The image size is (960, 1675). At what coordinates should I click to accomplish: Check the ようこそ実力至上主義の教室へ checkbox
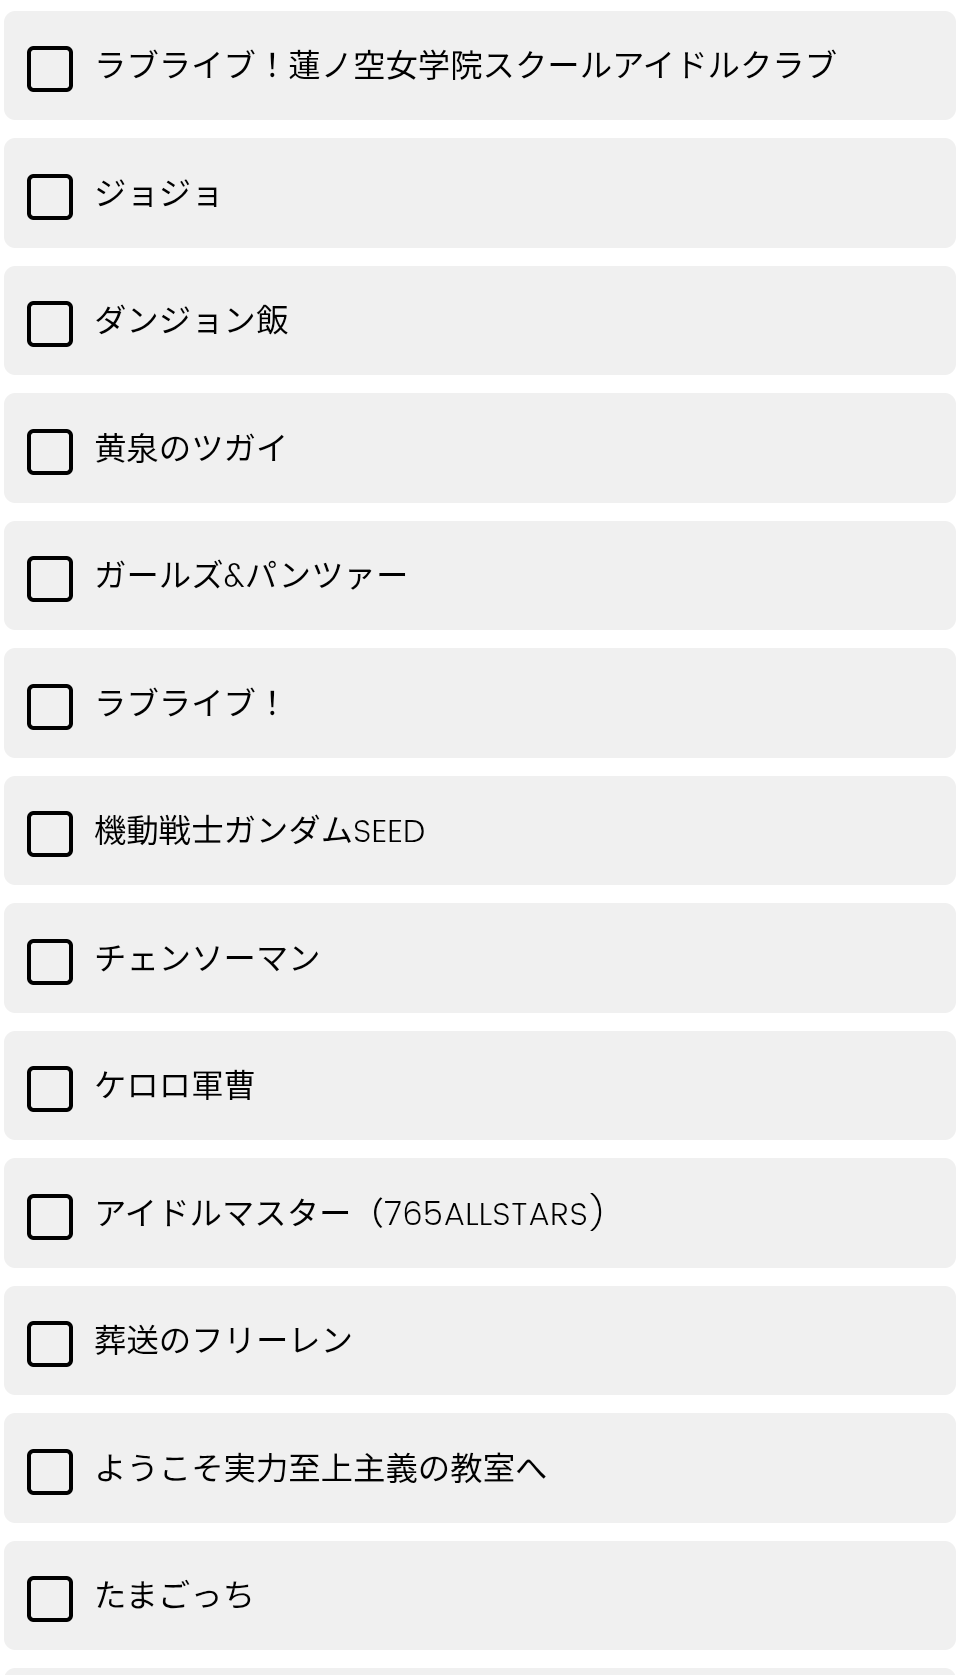point(50,1471)
